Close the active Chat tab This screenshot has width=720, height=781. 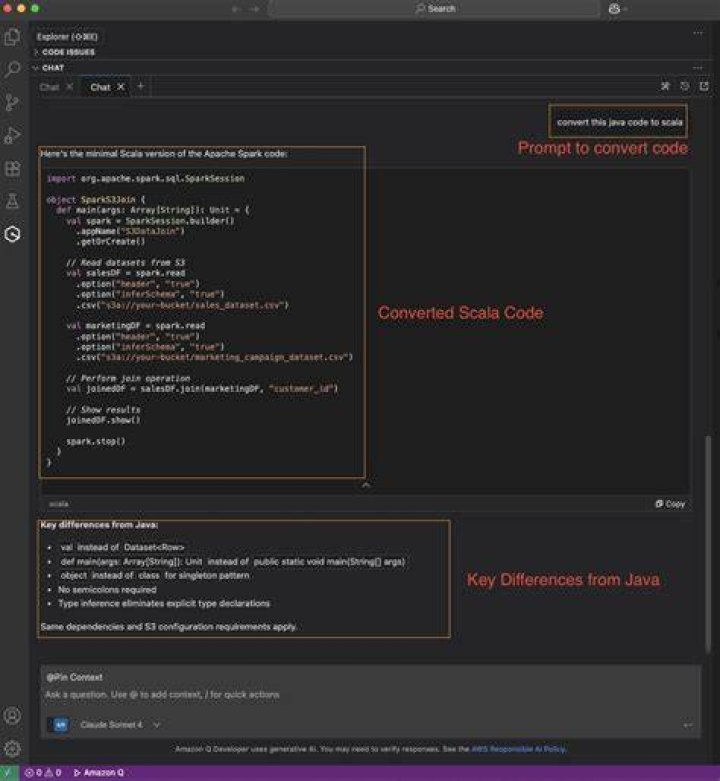click(x=120, y=87)
